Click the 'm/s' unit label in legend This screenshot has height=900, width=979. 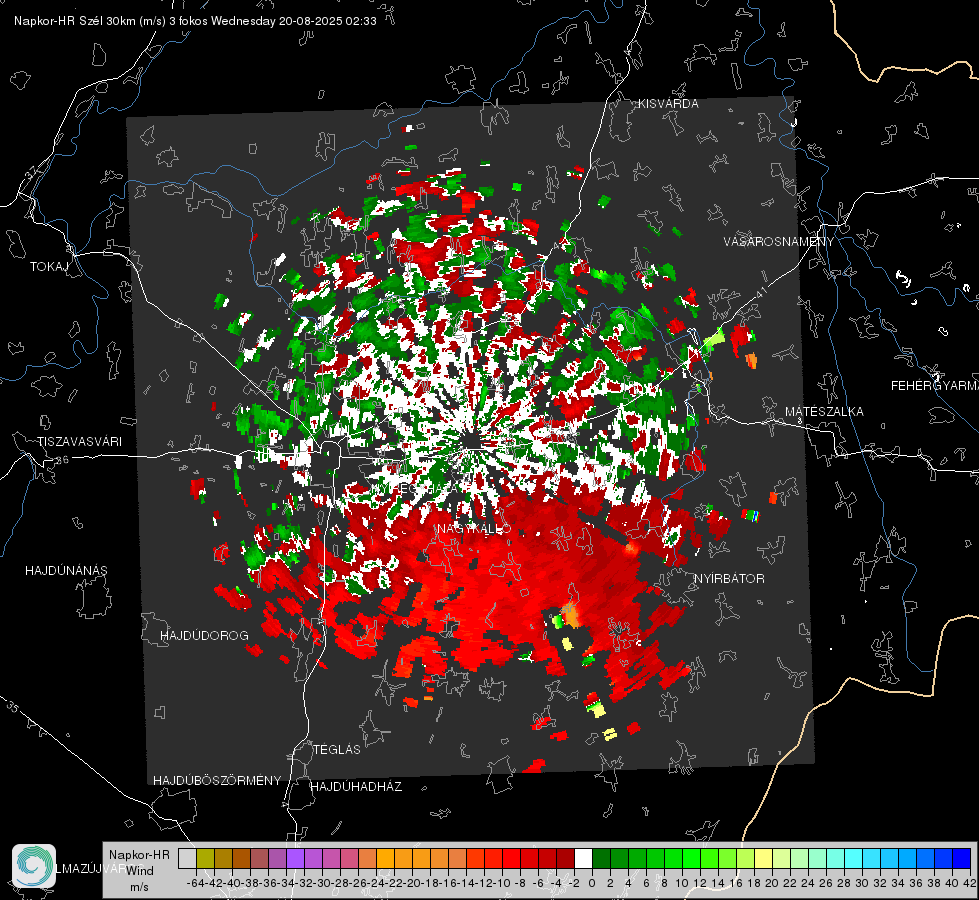pyautogui.click(x=139, y=887)
